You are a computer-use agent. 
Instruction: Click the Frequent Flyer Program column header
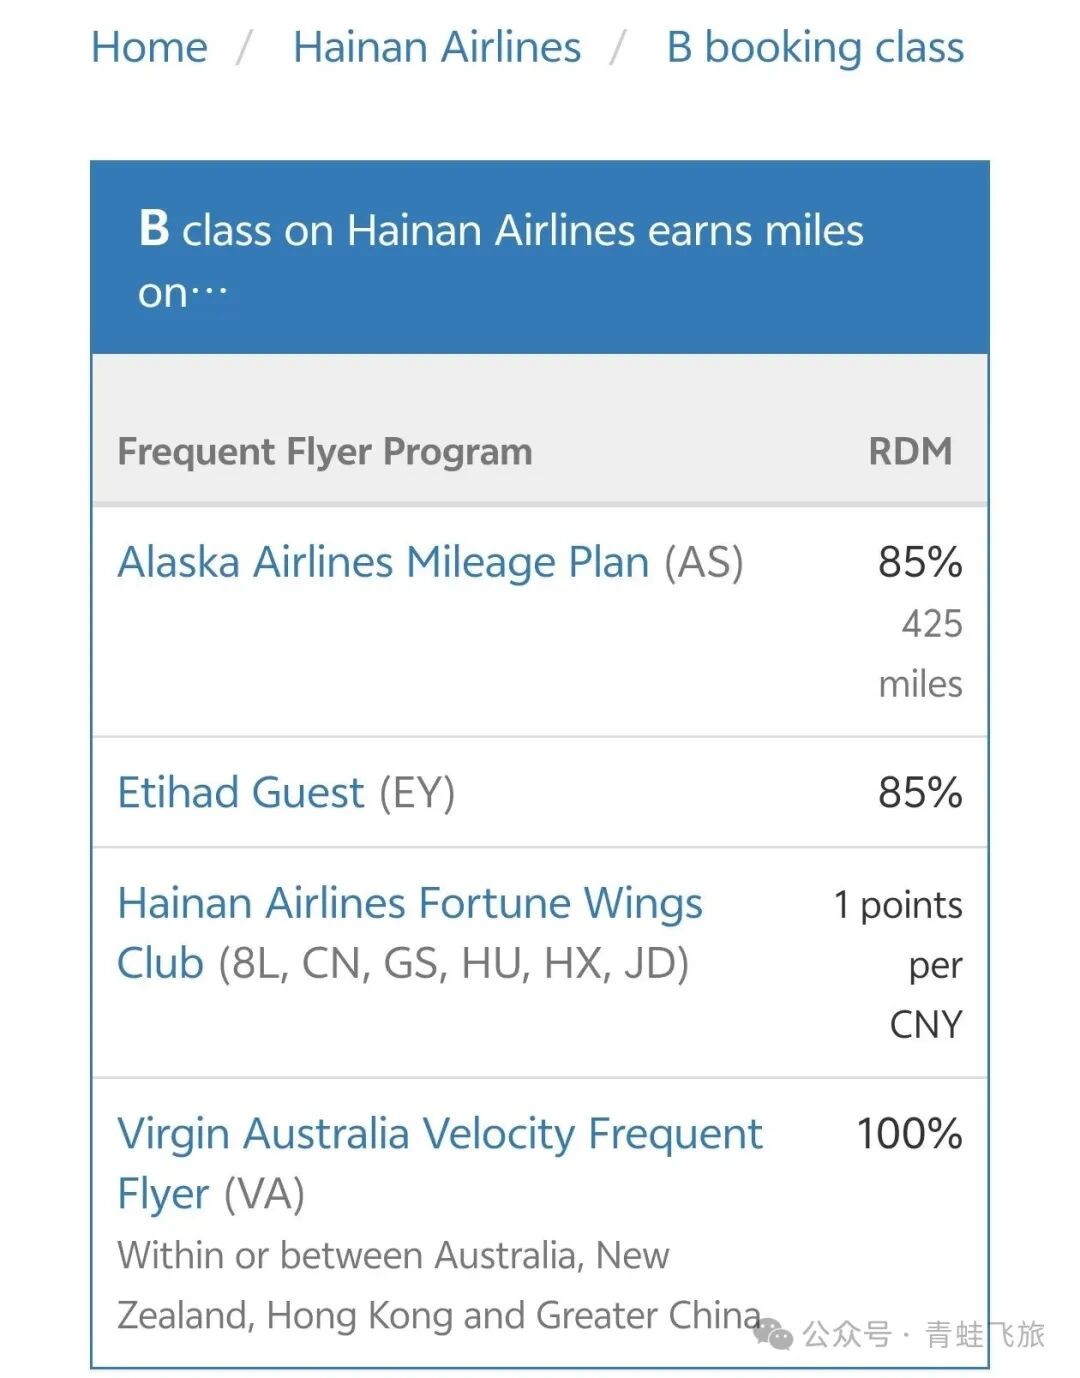(x=325, y=452)
